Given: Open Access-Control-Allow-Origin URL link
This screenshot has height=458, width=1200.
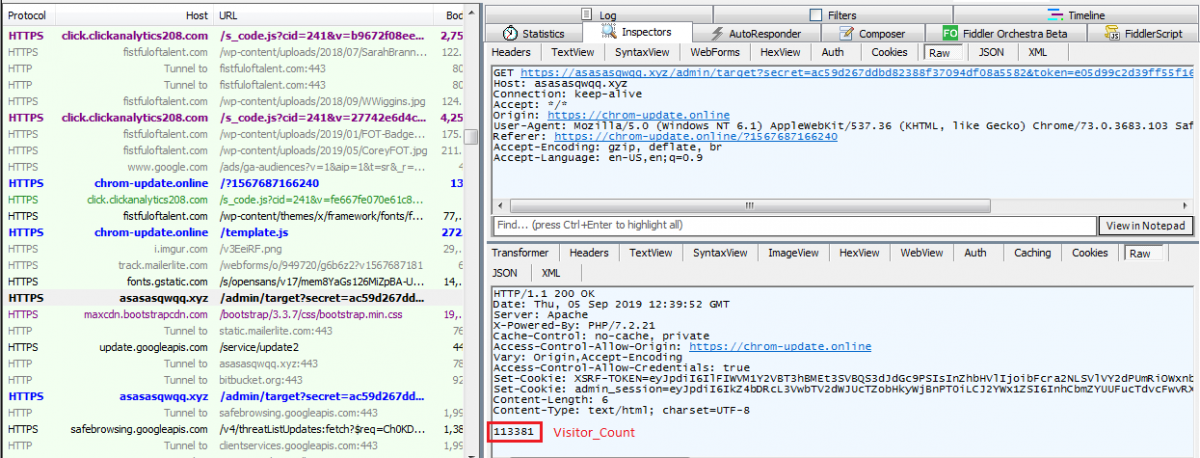Looking at the screenshot, I should tap(781, 346).
